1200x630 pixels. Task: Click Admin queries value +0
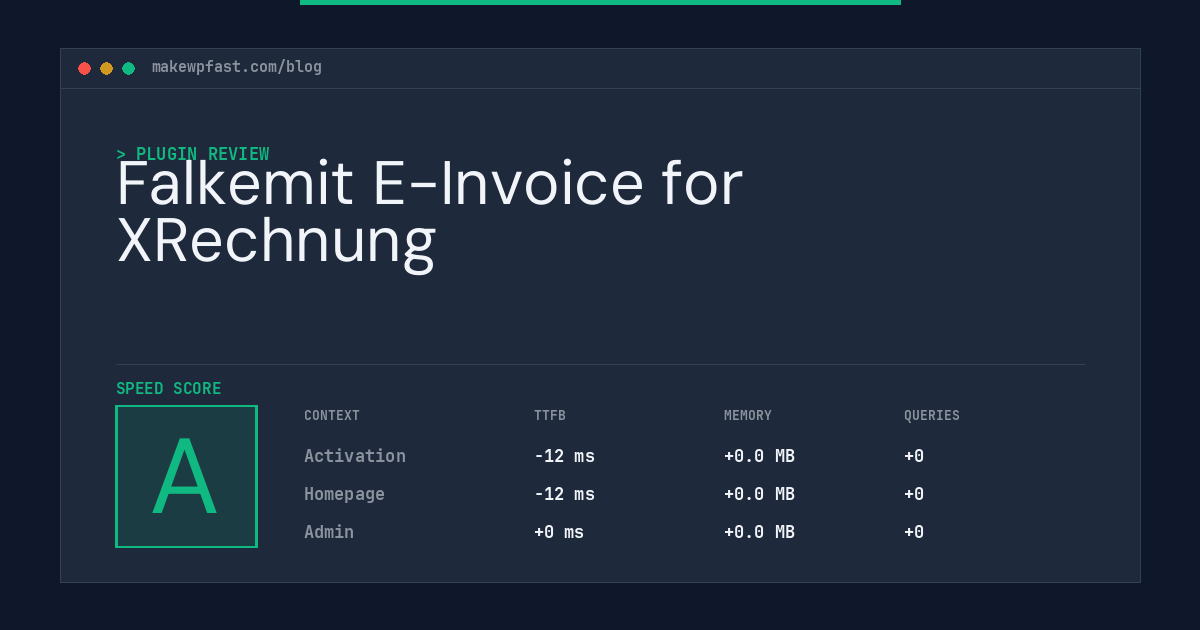pos(914,532)
